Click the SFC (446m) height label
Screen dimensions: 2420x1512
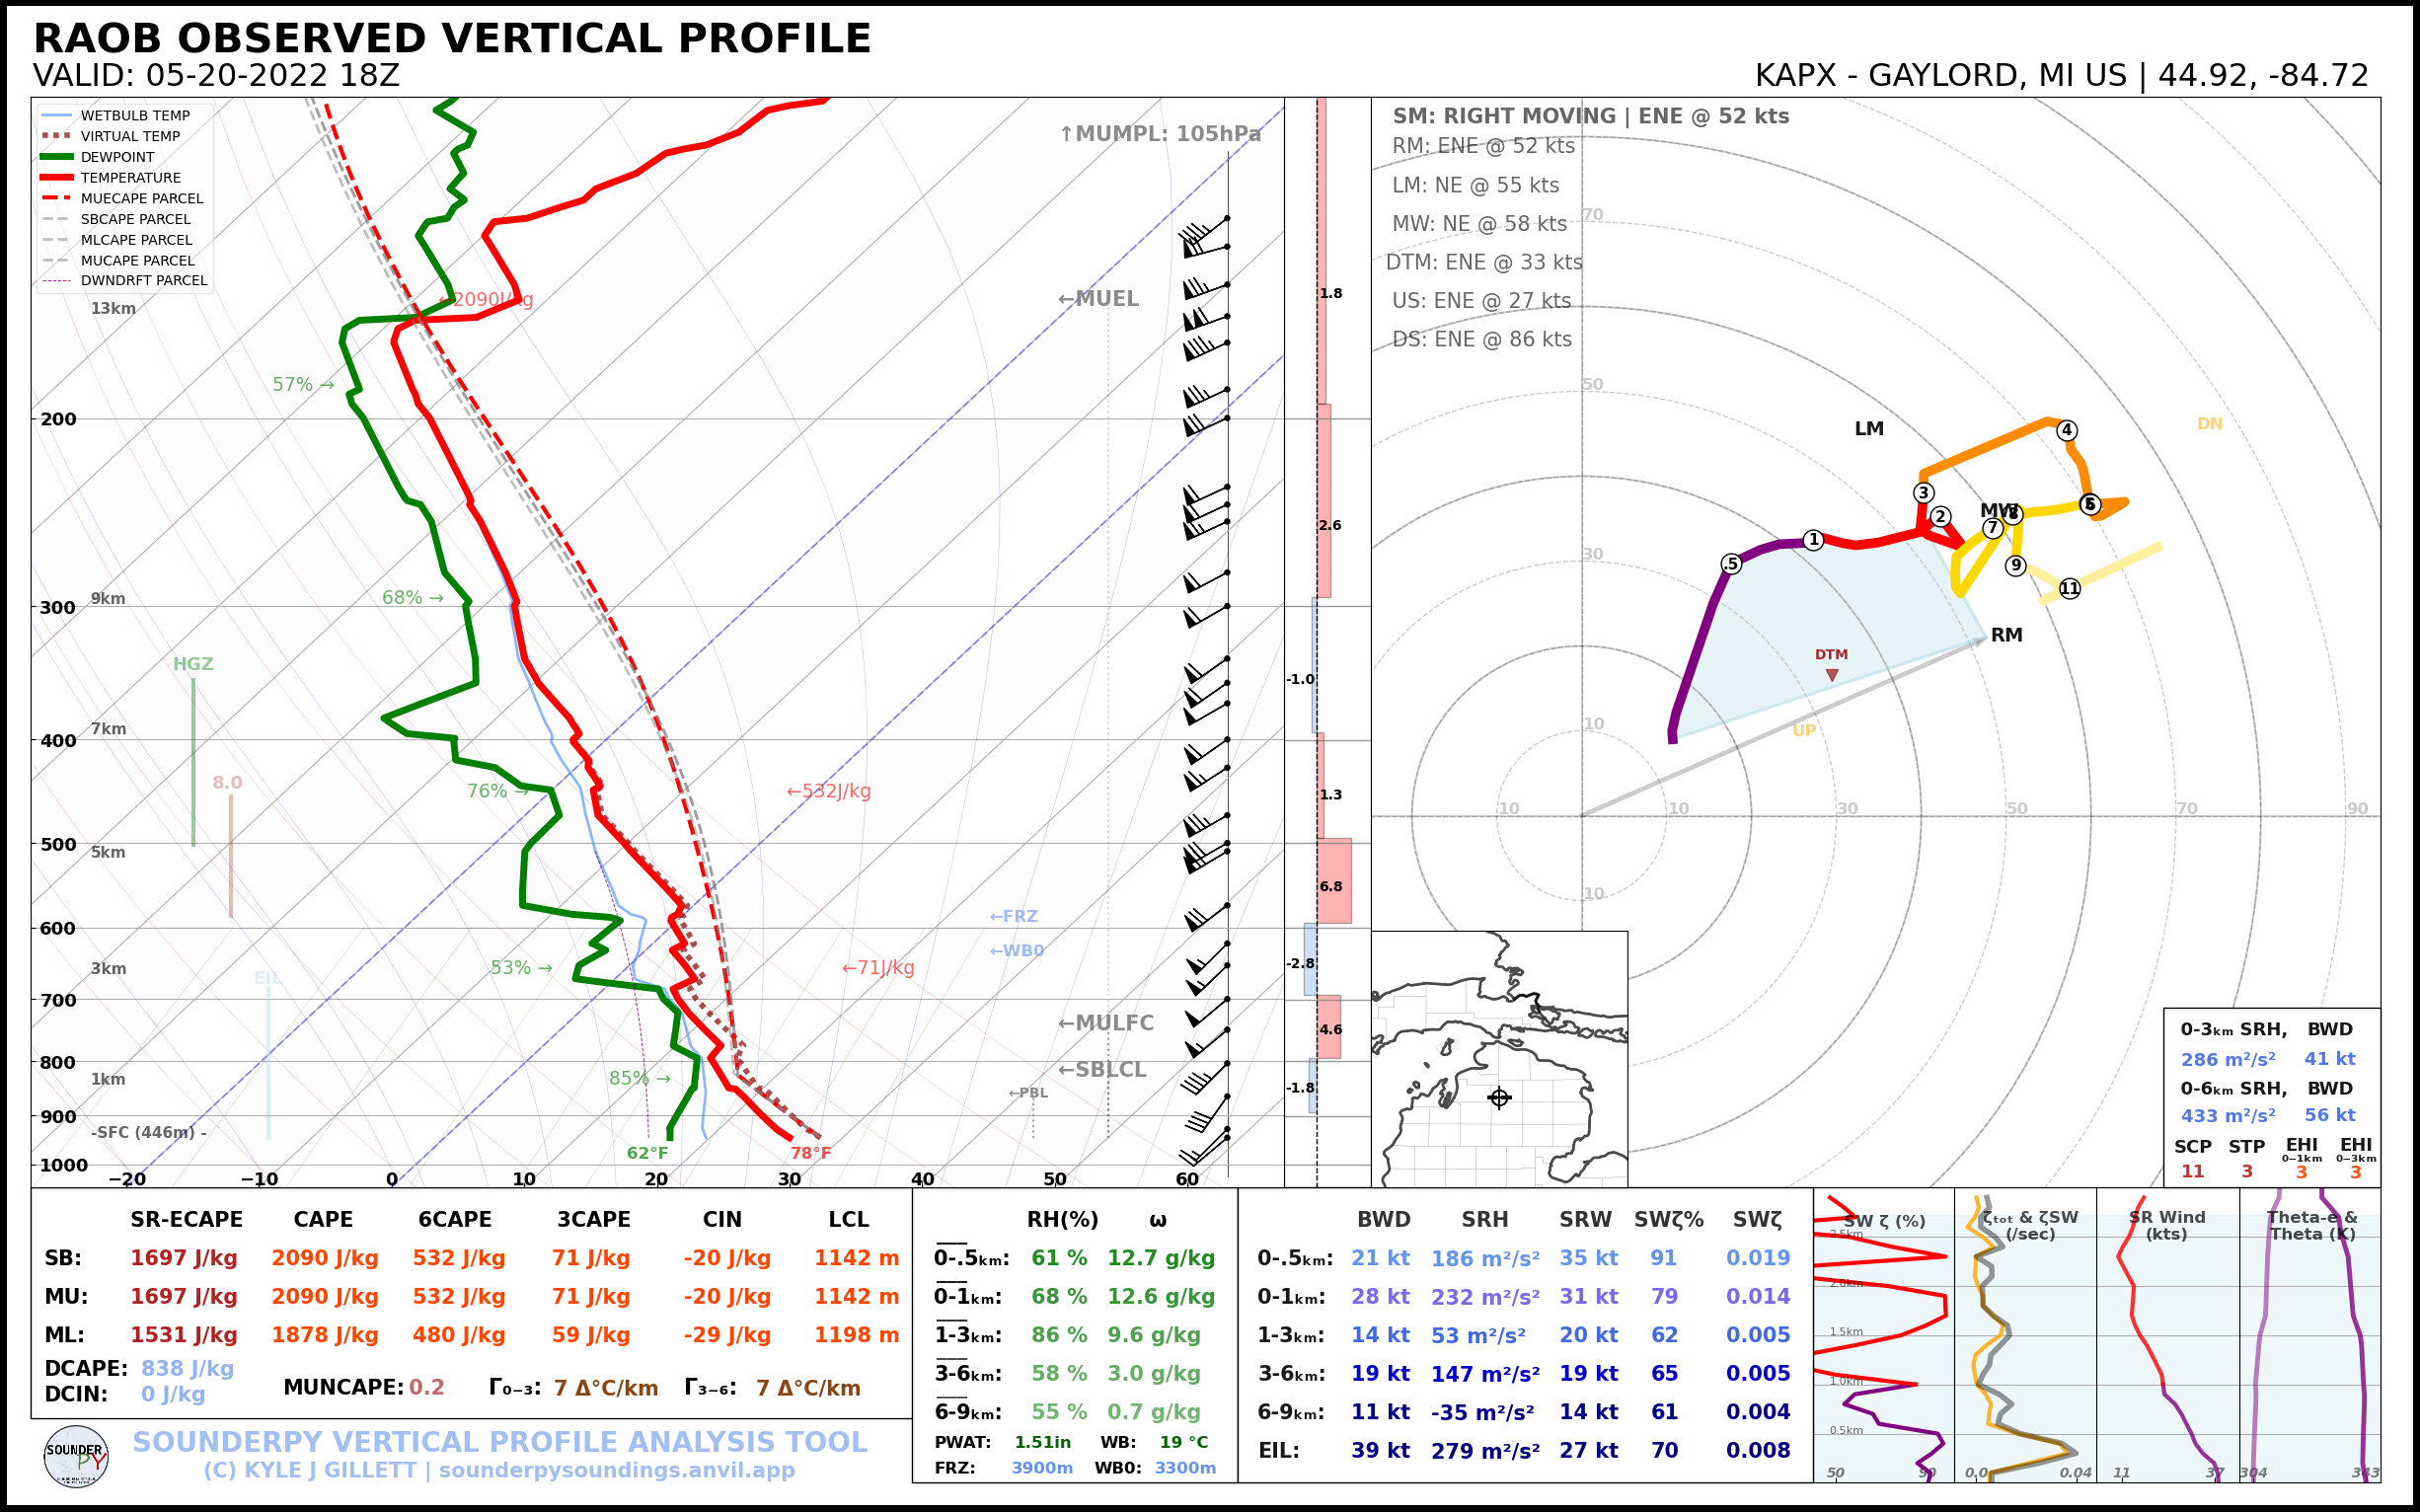coord(148,1132)
